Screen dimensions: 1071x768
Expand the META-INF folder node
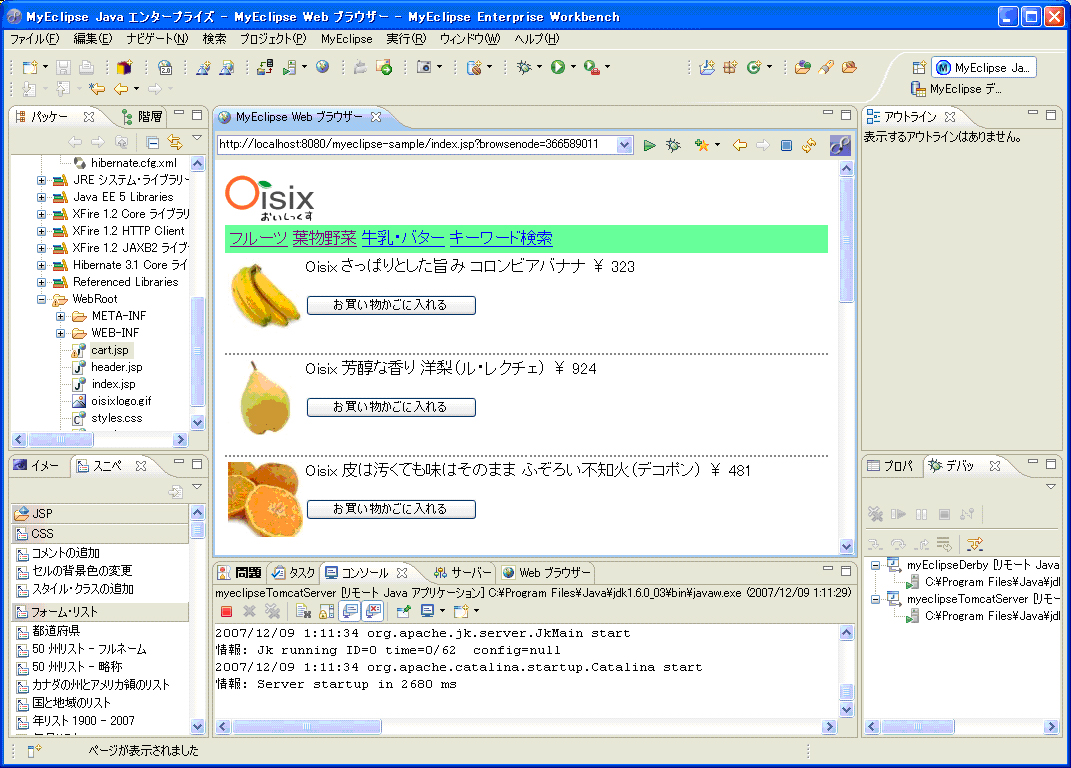[60, 316]
